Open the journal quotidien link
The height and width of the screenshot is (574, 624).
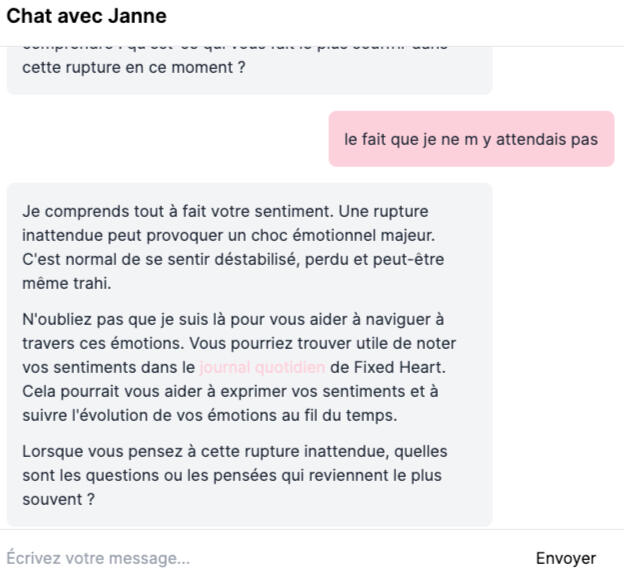coord(262,367)
